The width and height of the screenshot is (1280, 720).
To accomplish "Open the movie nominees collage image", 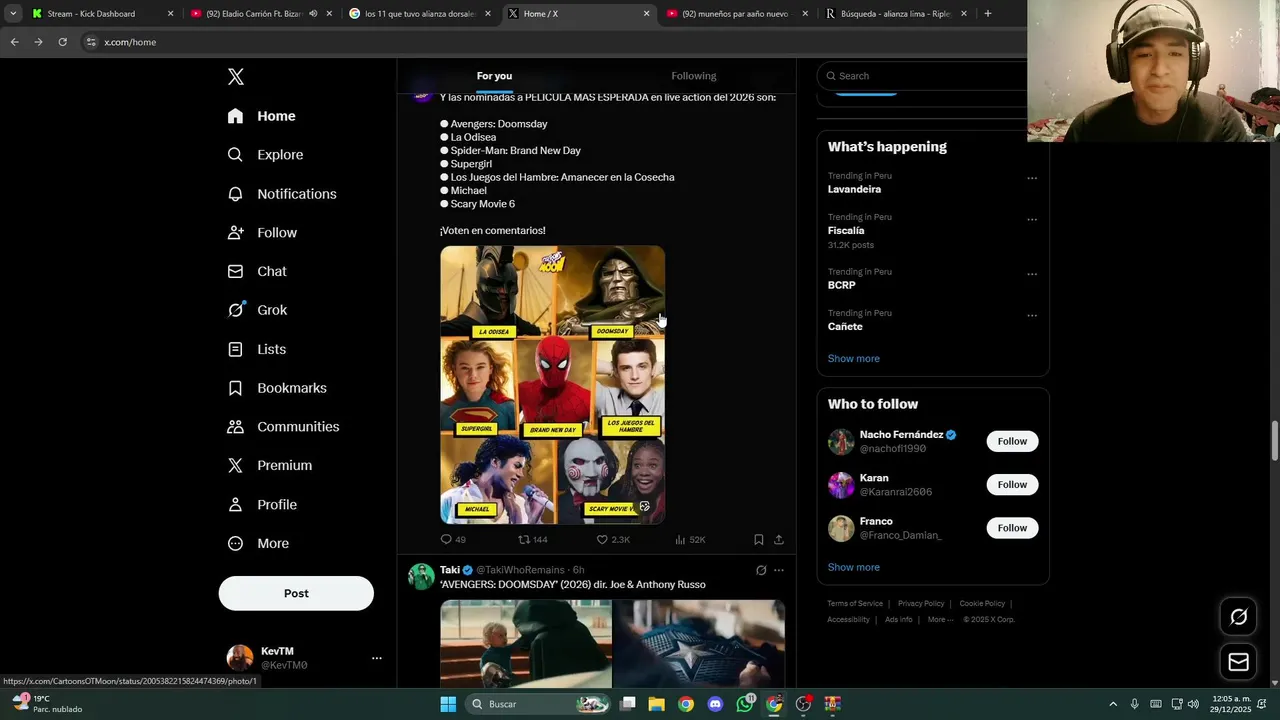I will [x=552, y=385].
